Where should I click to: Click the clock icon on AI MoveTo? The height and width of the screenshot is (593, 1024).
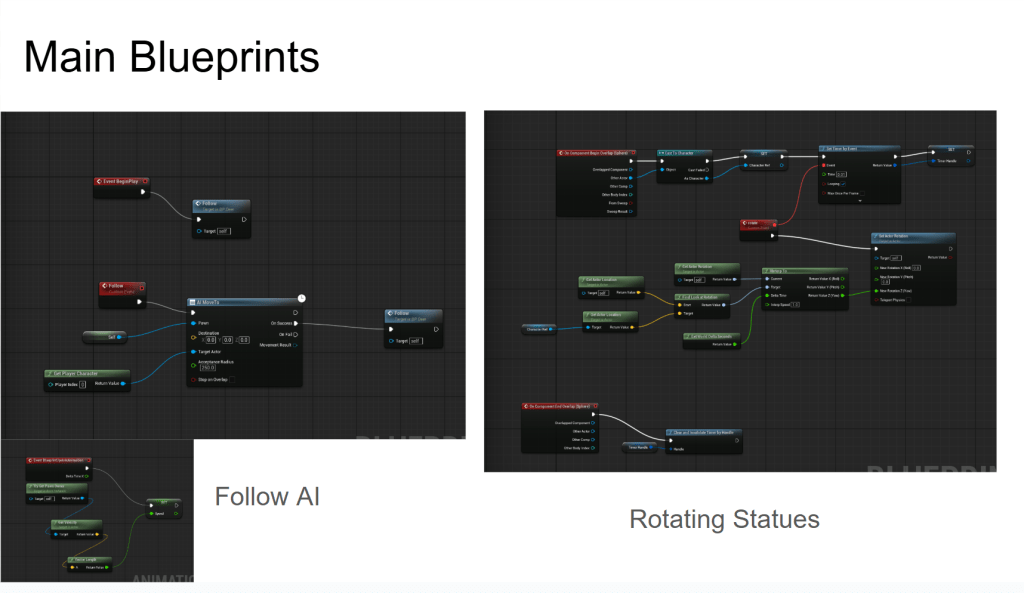click(x=301, y=297)
